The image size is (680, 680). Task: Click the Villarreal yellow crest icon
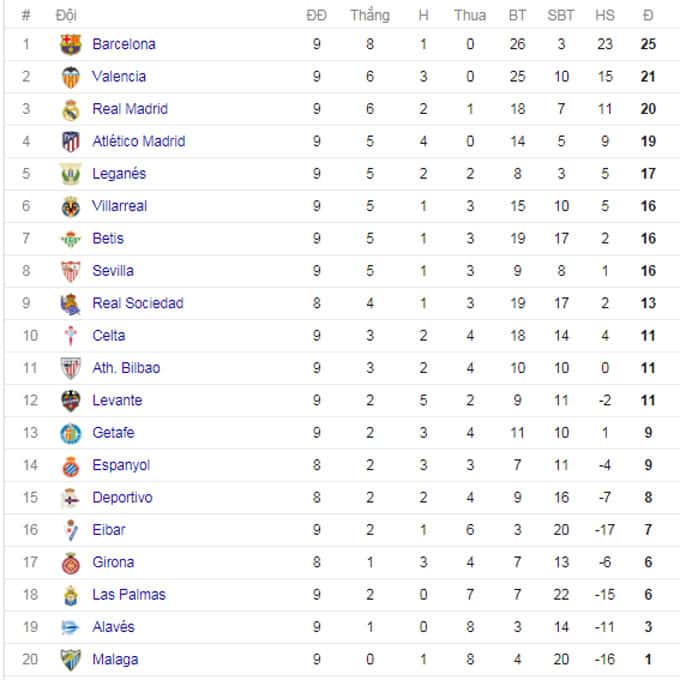point(70,206)
